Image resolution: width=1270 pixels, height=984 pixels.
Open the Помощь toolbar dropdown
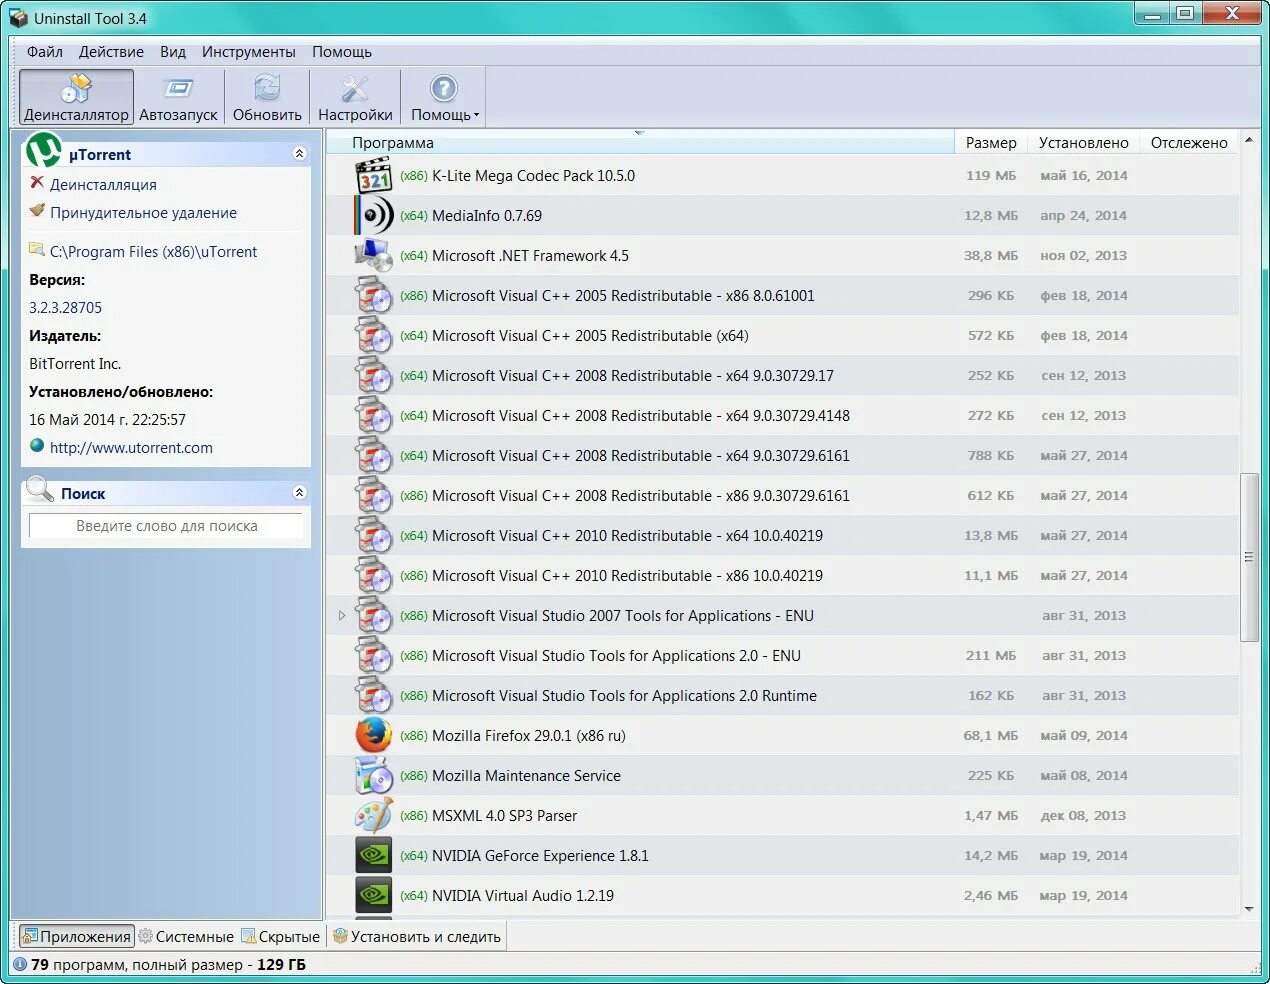pyautogui.click(x=444, y=97)
